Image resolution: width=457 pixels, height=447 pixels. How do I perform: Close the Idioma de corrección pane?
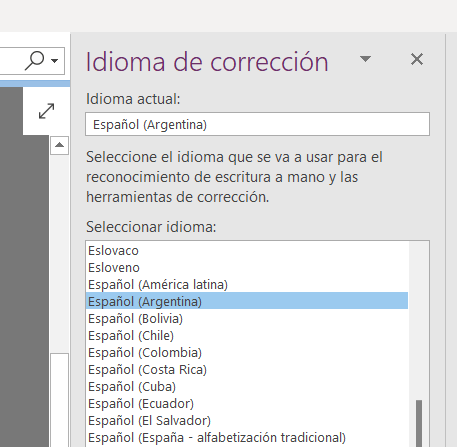pyautogui.click(x=417, y=59)
